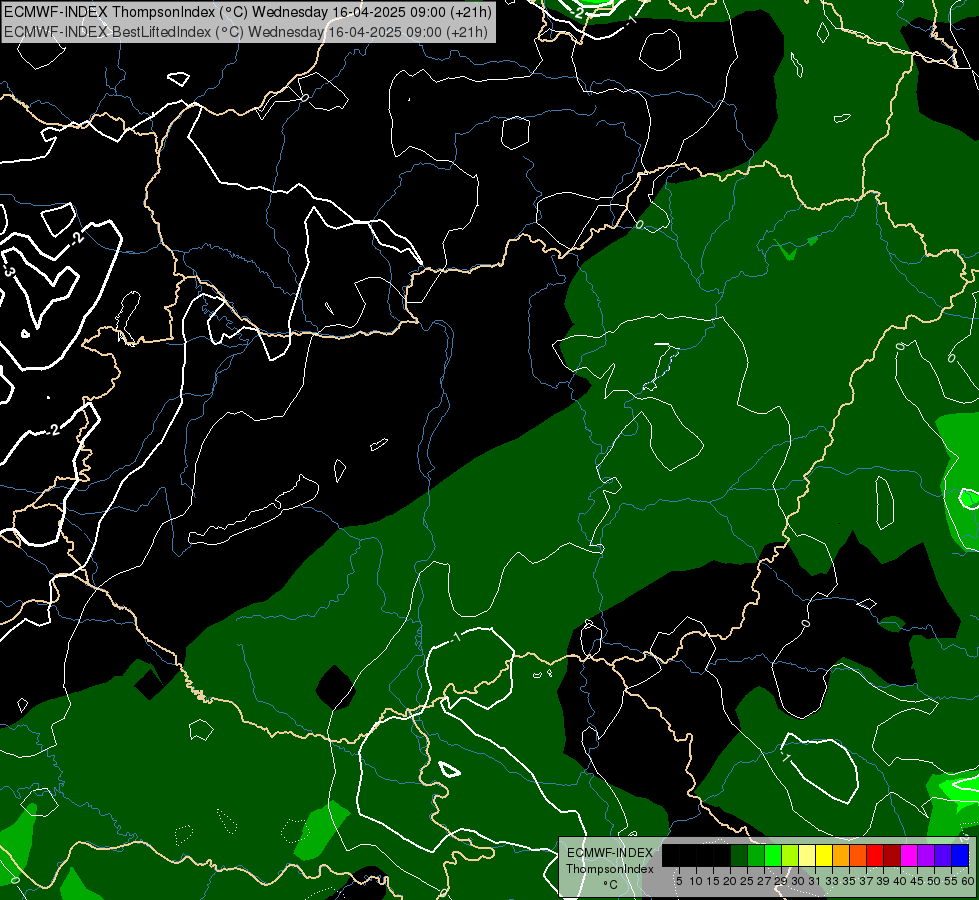Click legend tick value 29
979x900 pixels.
781,881
